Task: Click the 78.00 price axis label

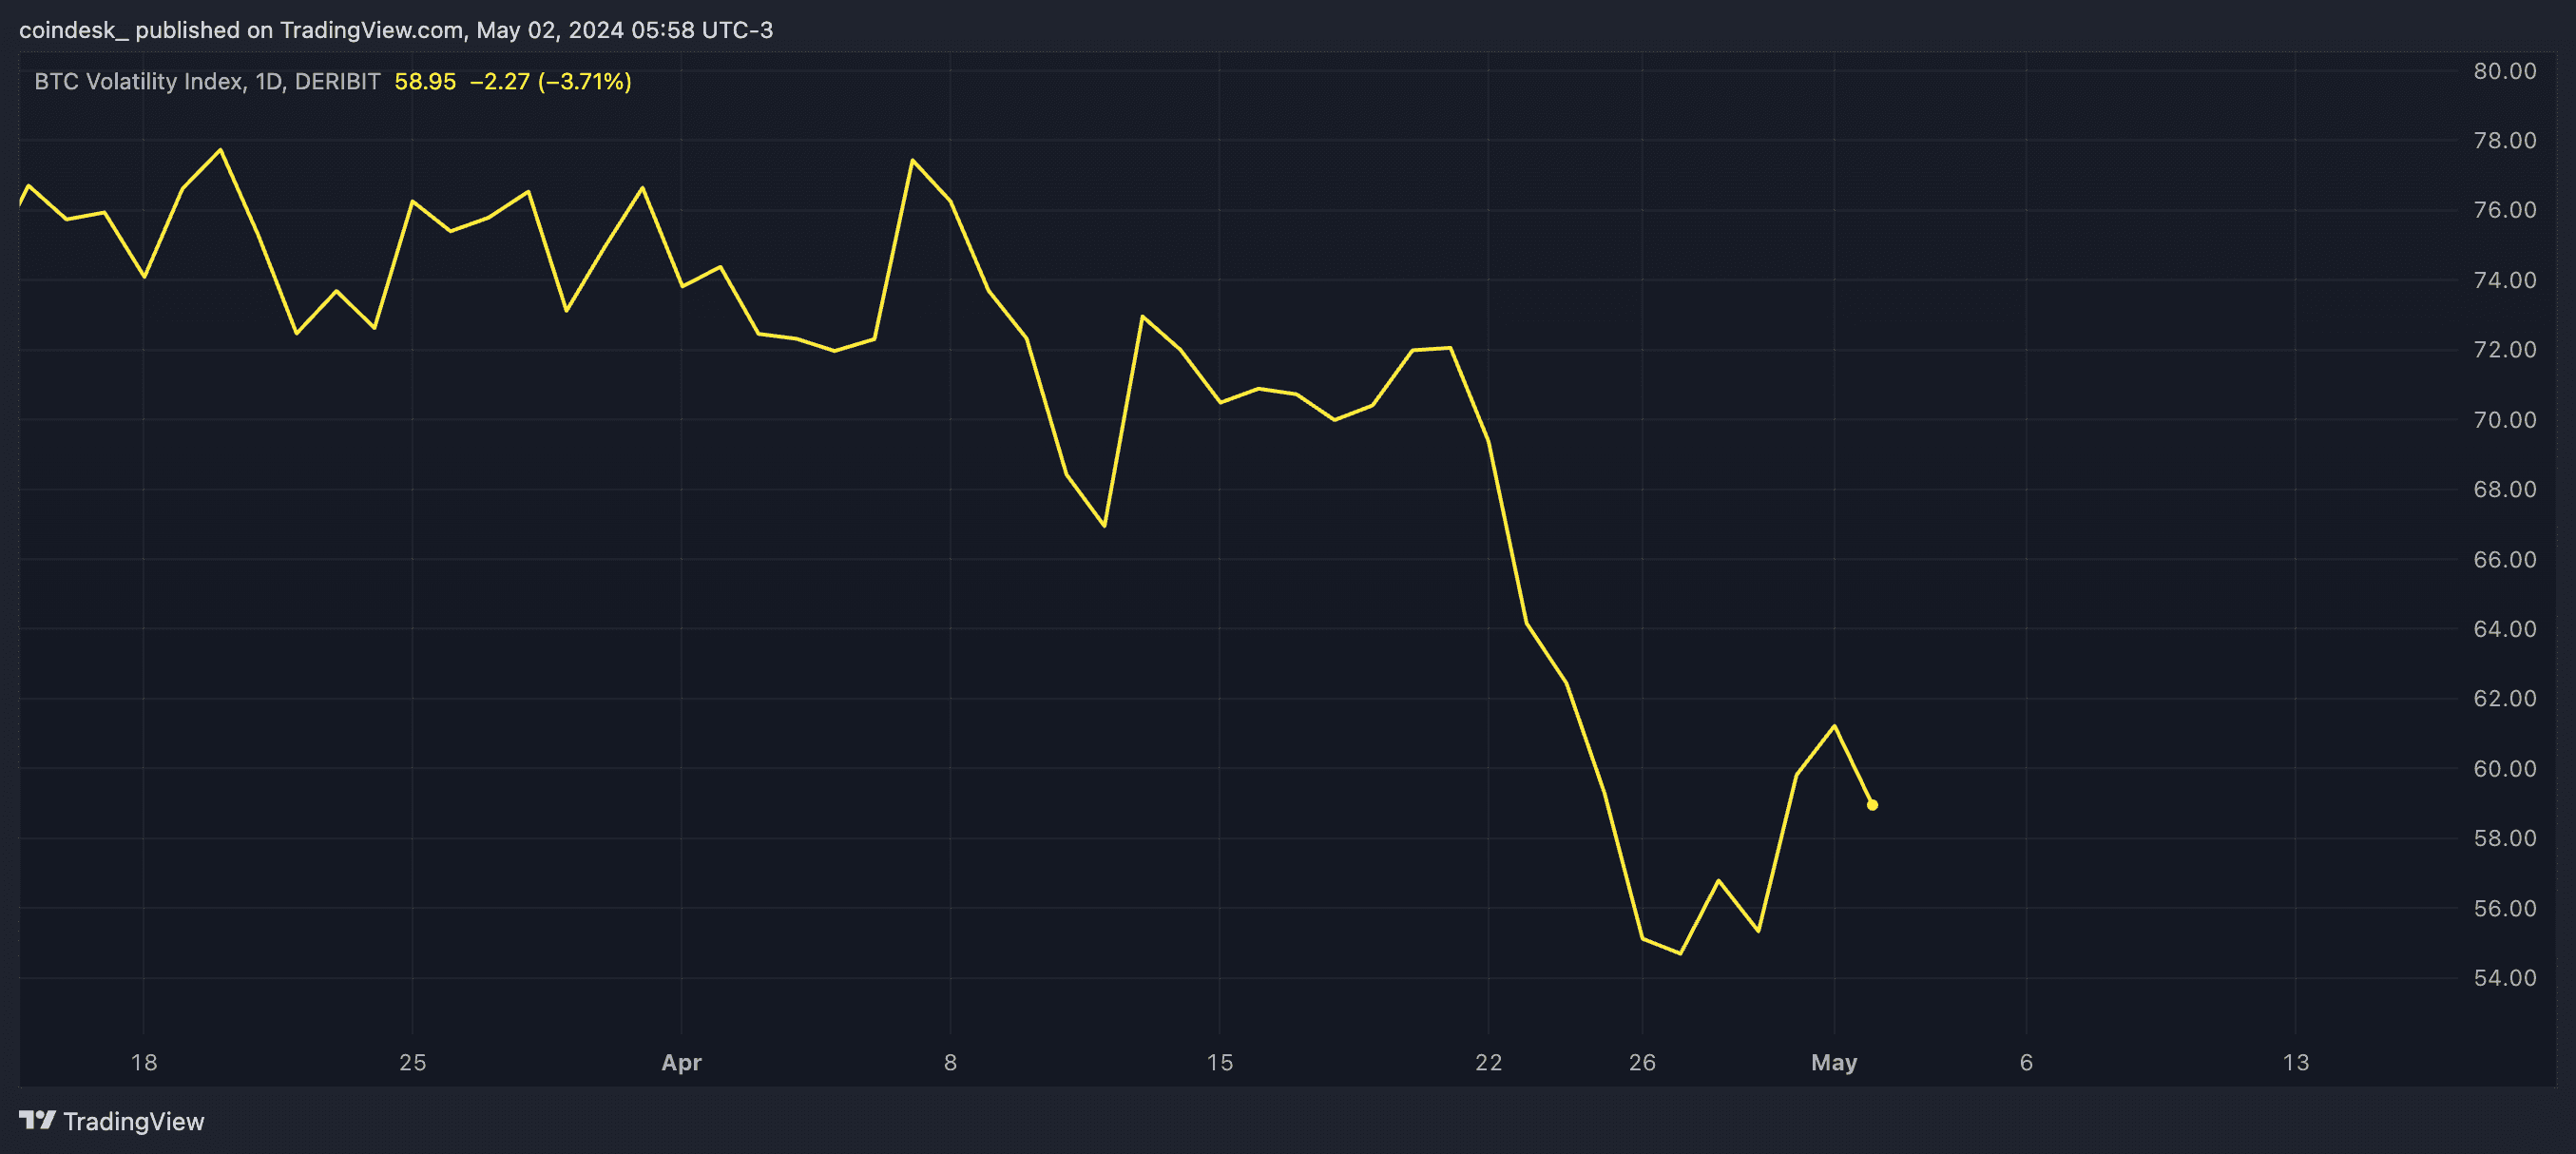Action: [x=2505, y=141]
